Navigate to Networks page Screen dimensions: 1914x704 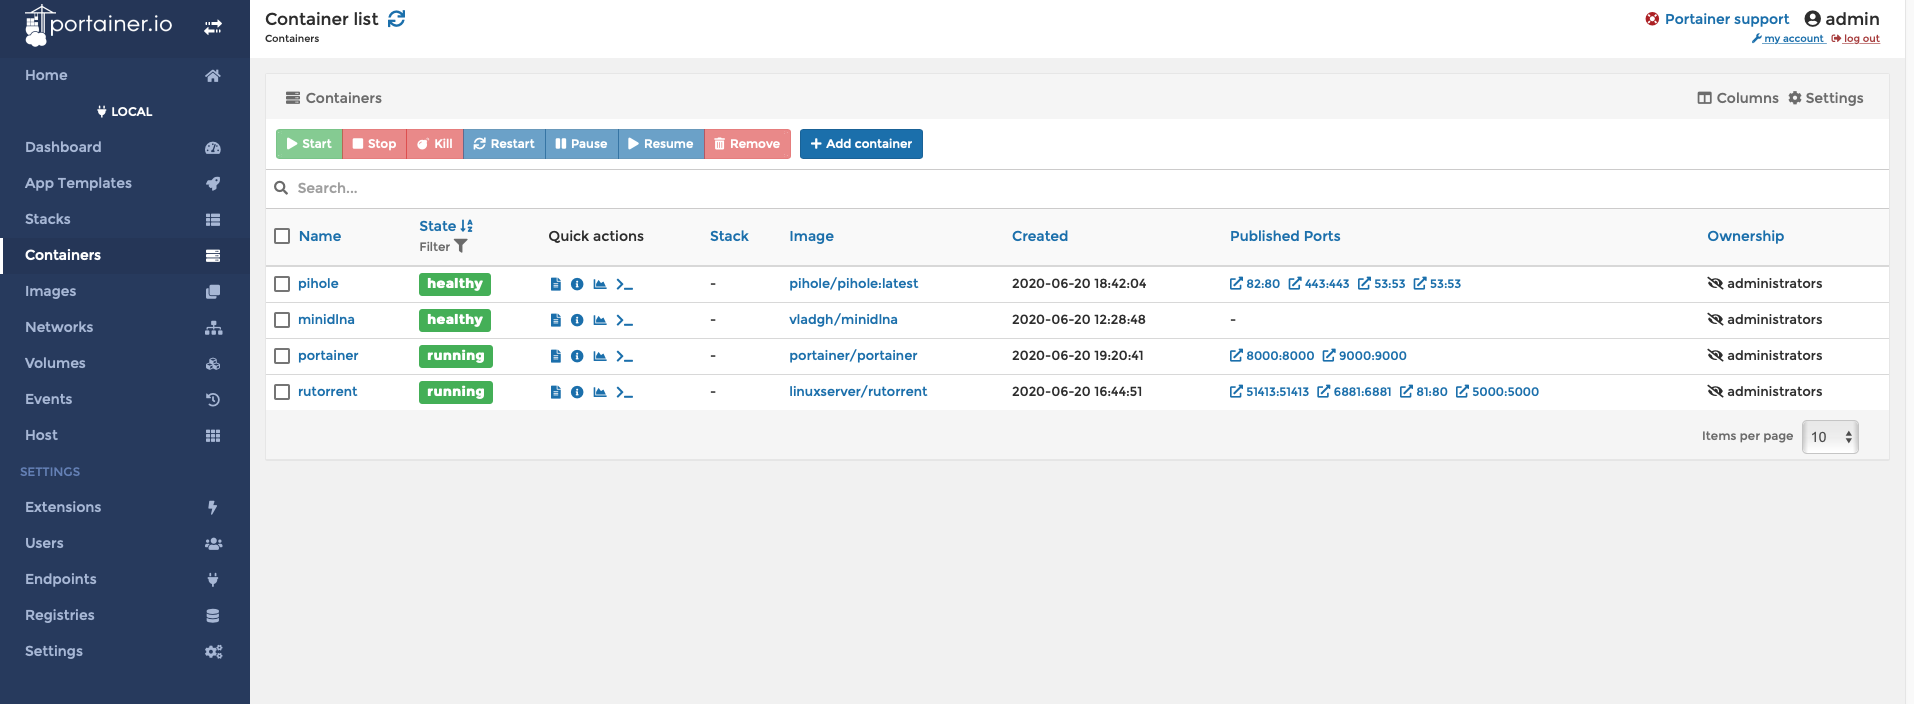[x=125, y=327]
